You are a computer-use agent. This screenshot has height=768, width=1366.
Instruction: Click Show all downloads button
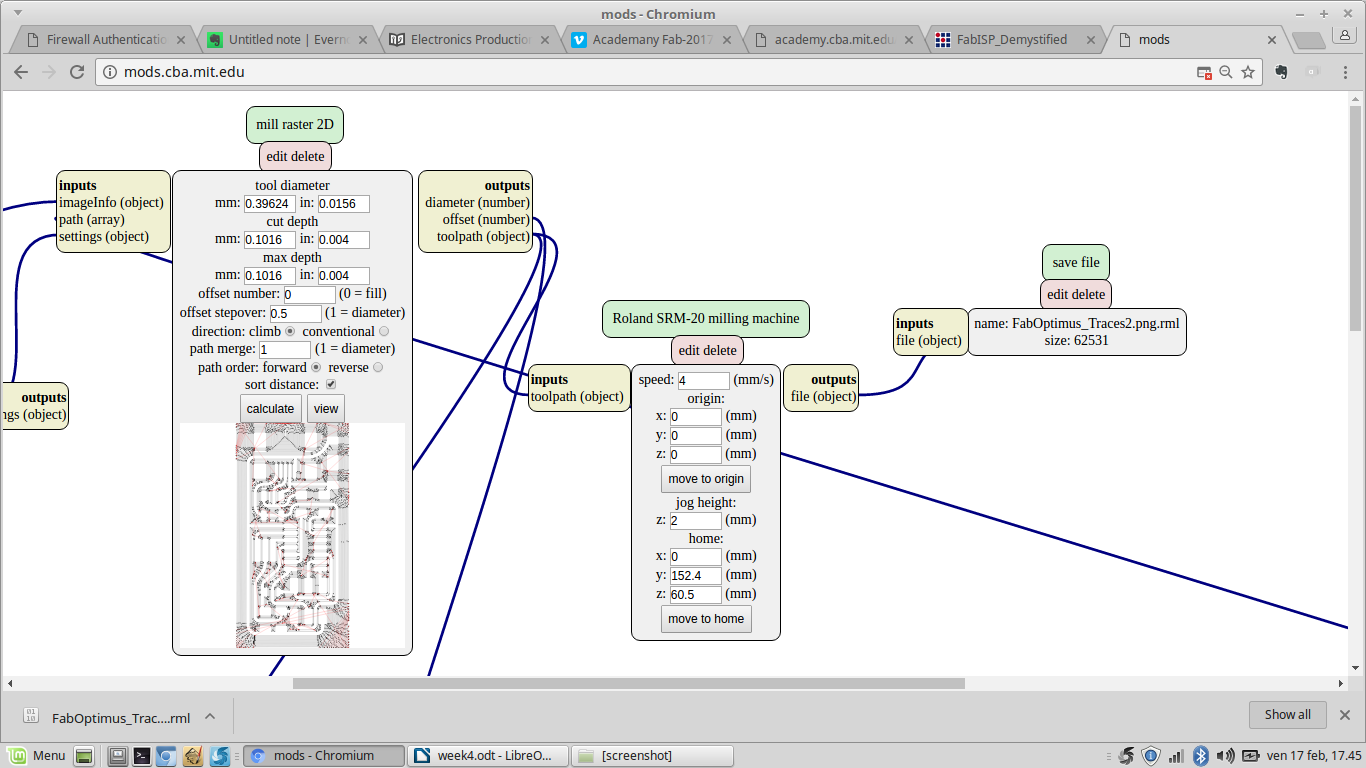point(1287,715)
